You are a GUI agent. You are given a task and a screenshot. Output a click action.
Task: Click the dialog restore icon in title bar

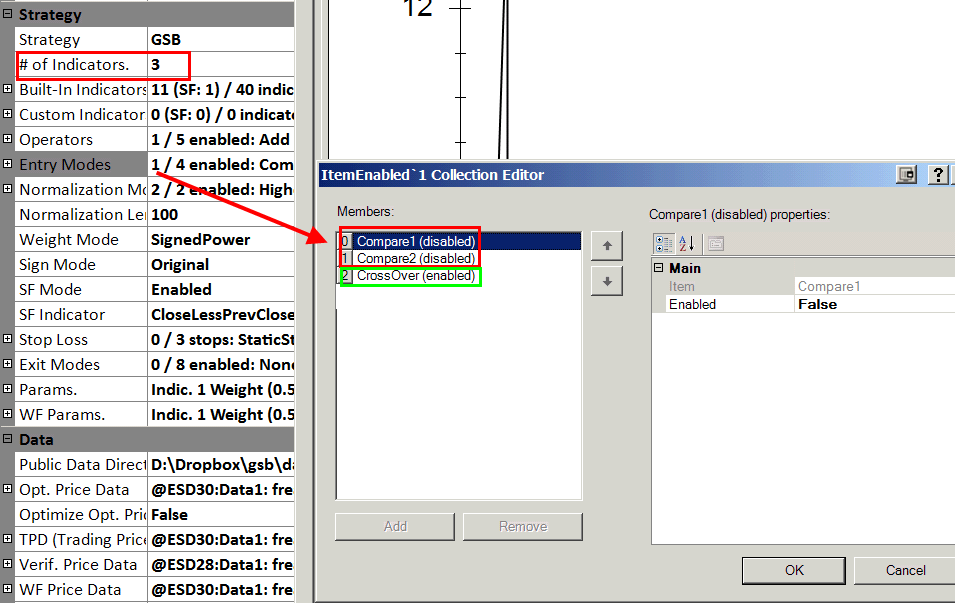[907, 175]
